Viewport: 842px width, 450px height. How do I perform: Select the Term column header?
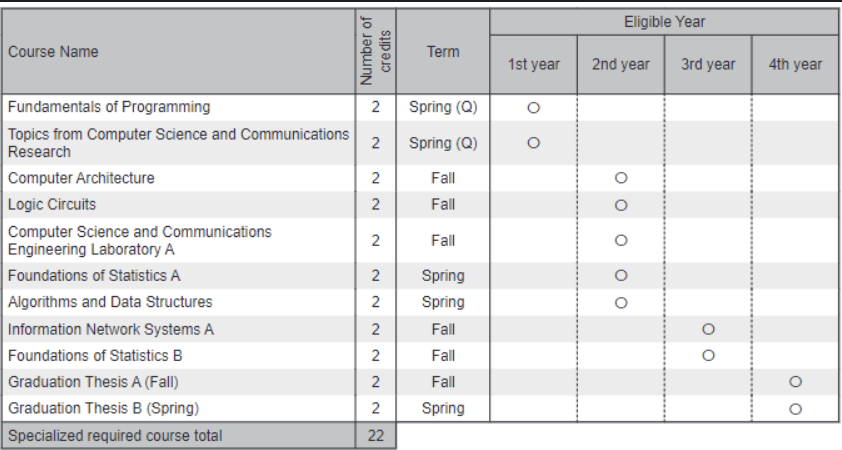443,52
